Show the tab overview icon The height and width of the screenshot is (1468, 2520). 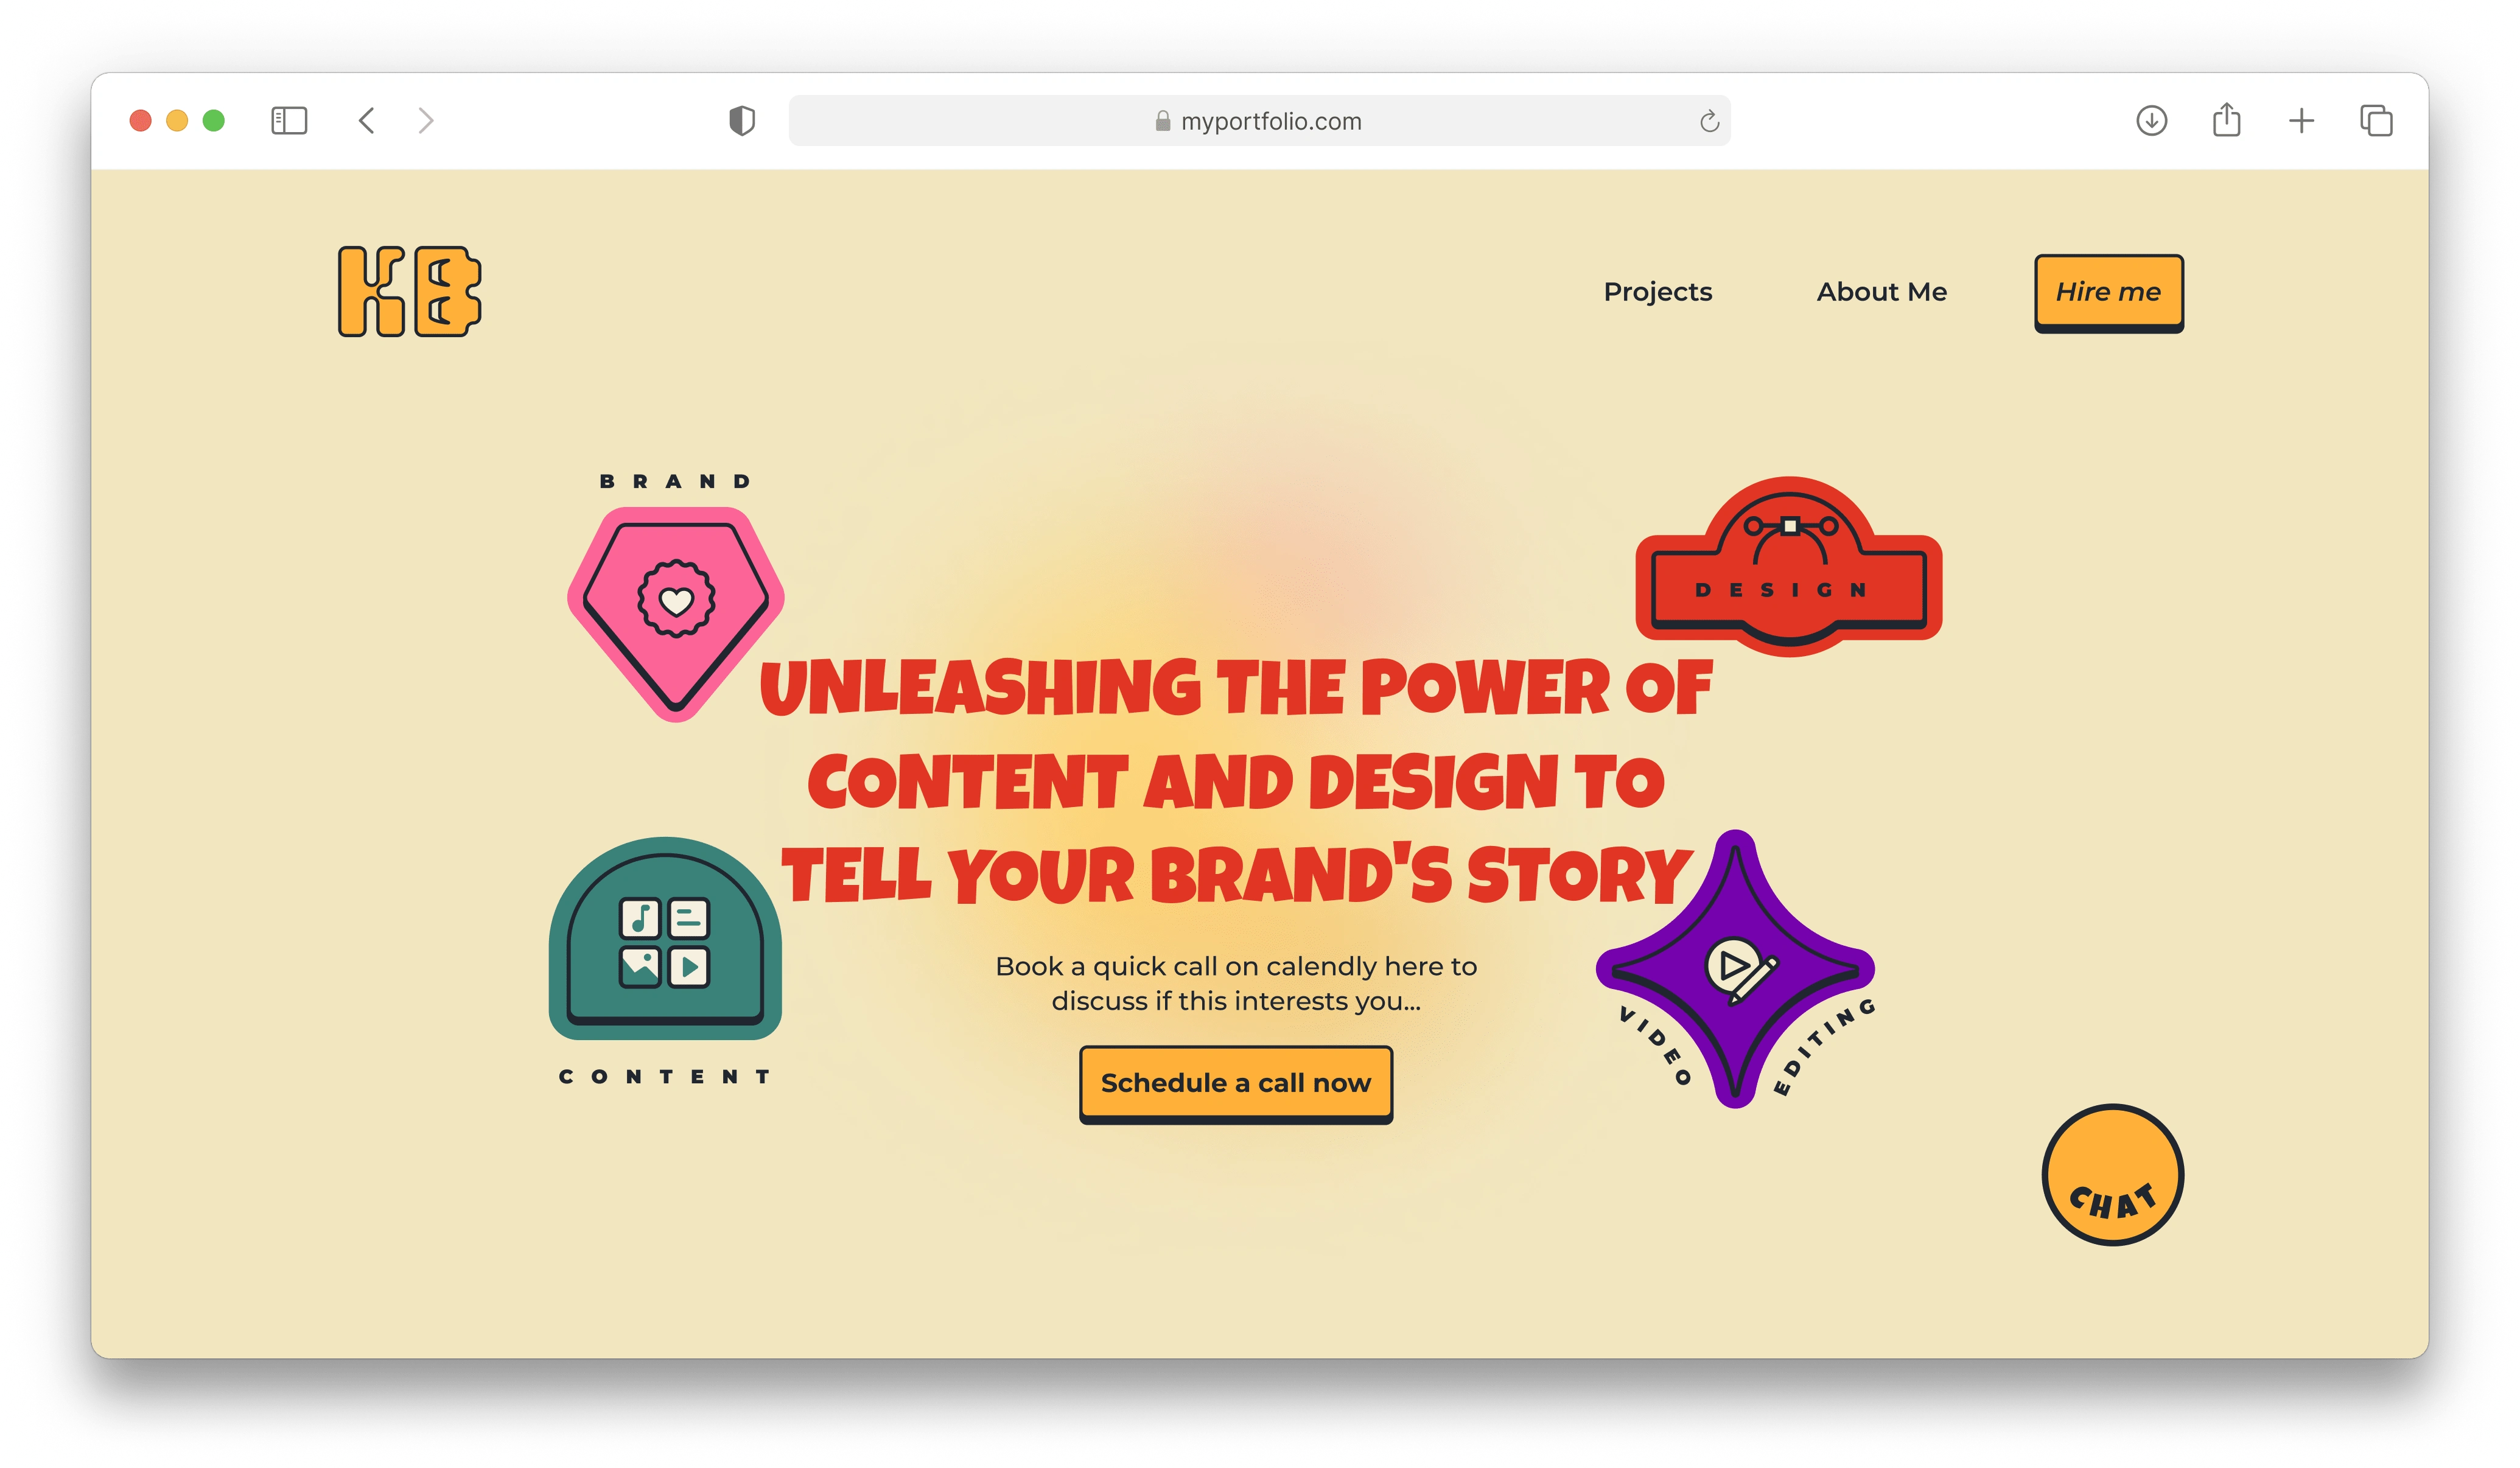coord(2376,121)
